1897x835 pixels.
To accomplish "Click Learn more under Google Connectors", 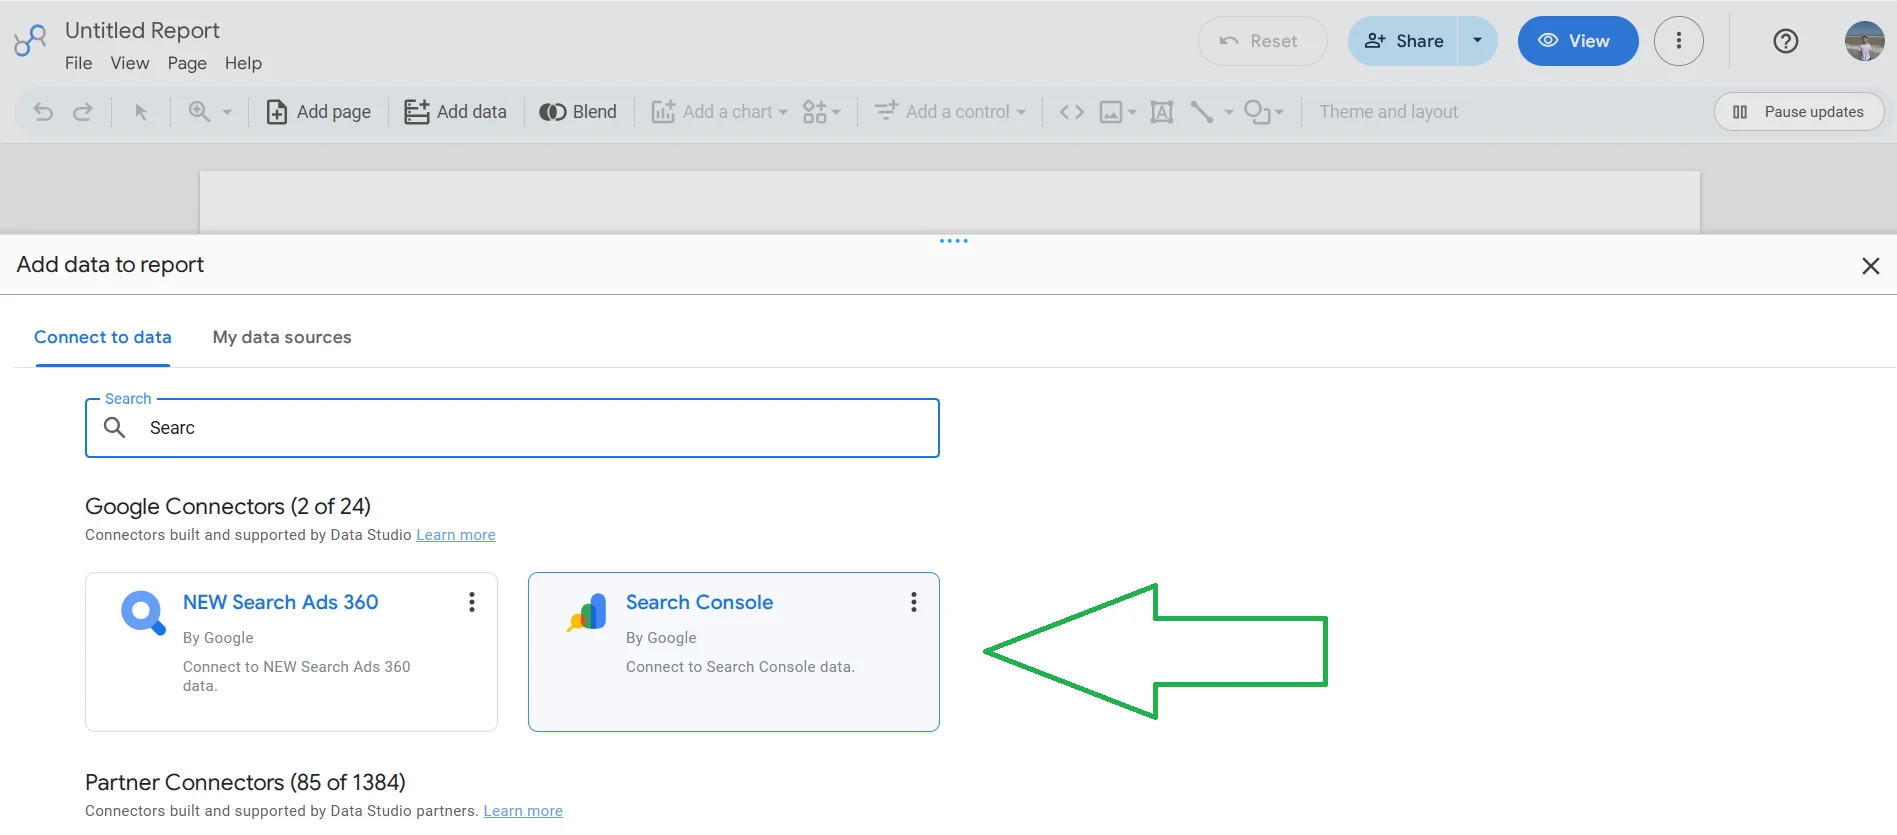I will pos(456,535).
